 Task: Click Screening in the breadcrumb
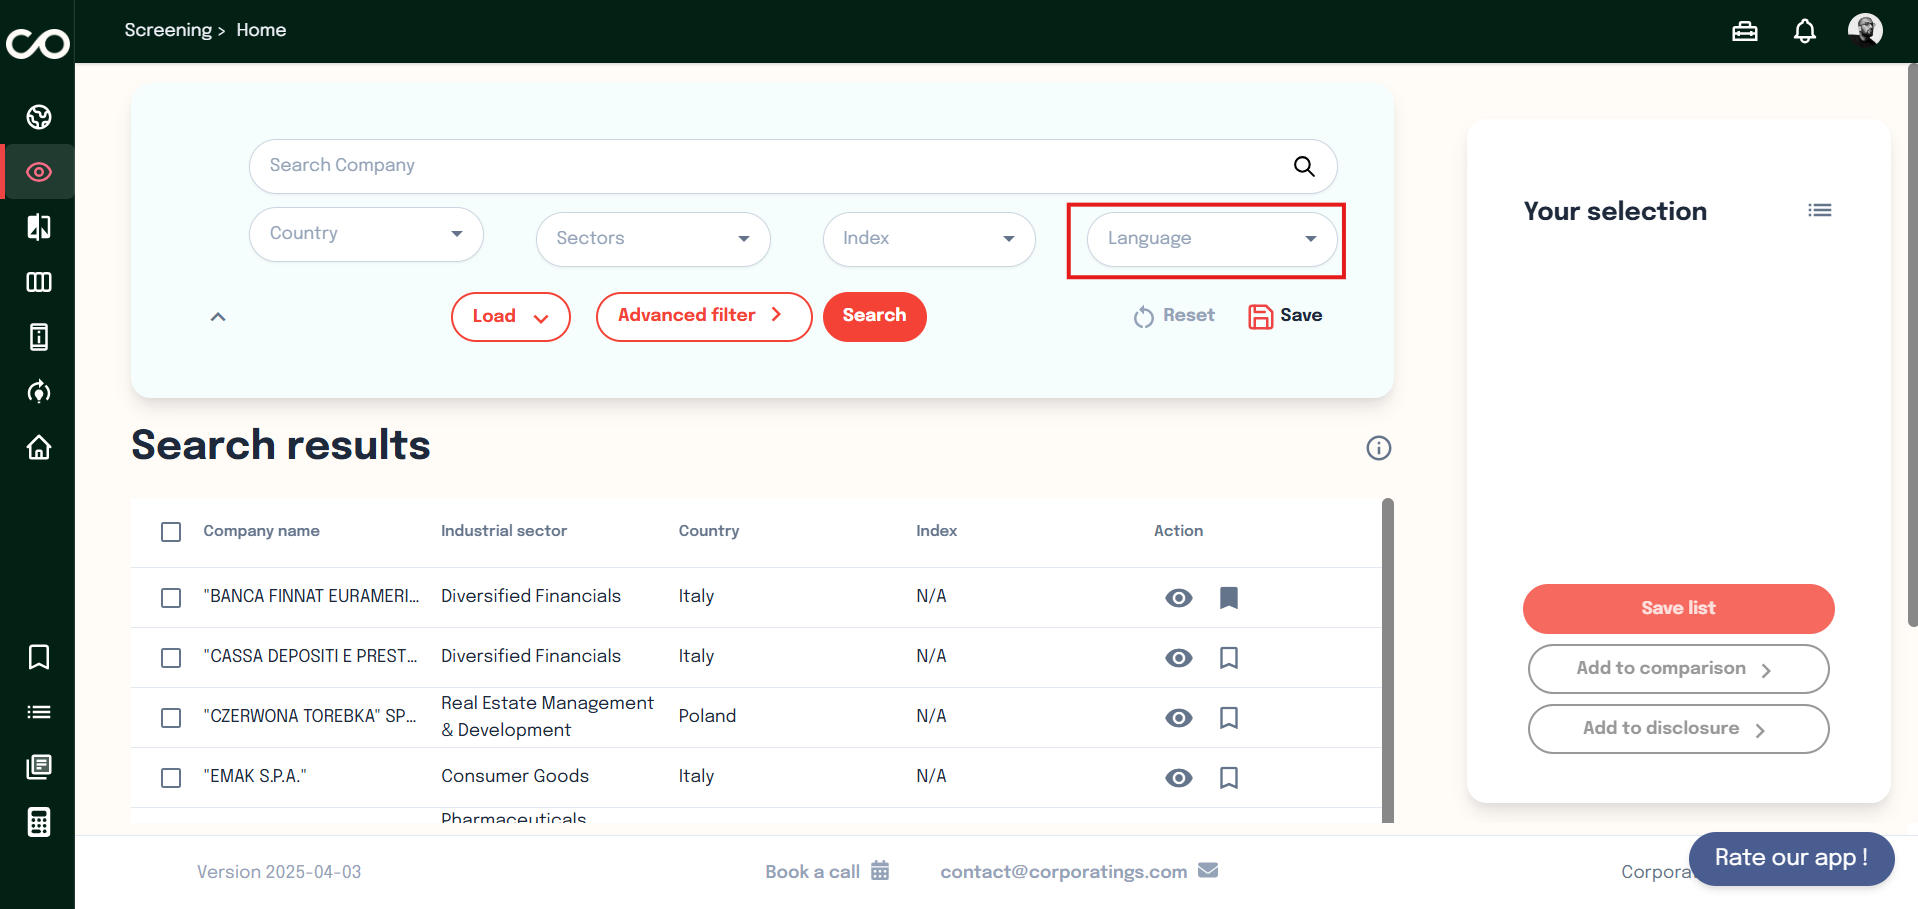pos(168,30)
